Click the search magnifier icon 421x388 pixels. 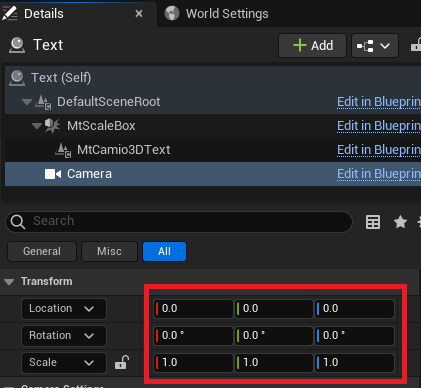click(17, 221)
